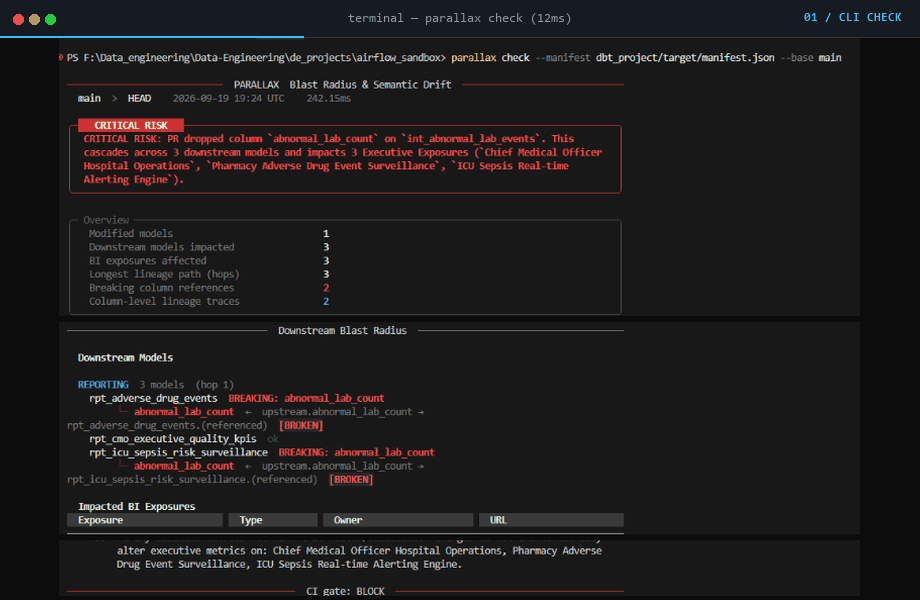Click 'BREAKING: abnormal_lab_count' beside rpt_adverse_drug_events
Screen dimensions: 920x600
point(306,398)
